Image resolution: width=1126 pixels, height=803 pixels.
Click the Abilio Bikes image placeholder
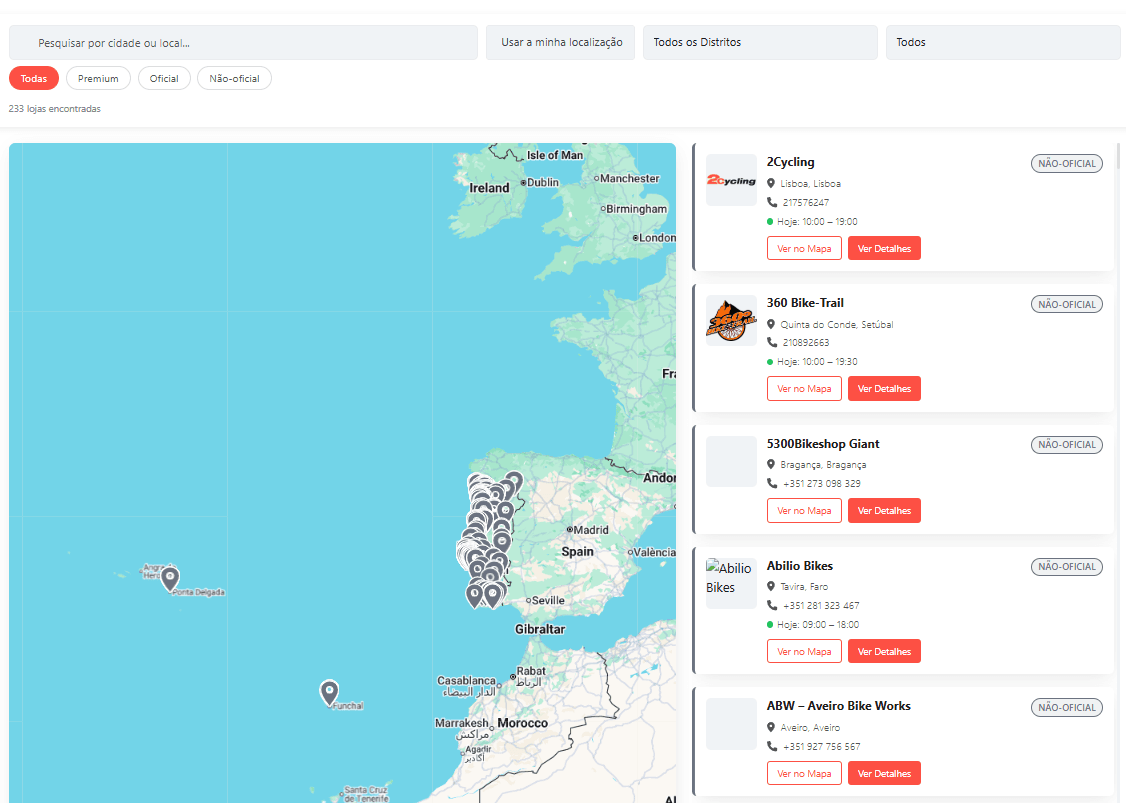point(731,583)
